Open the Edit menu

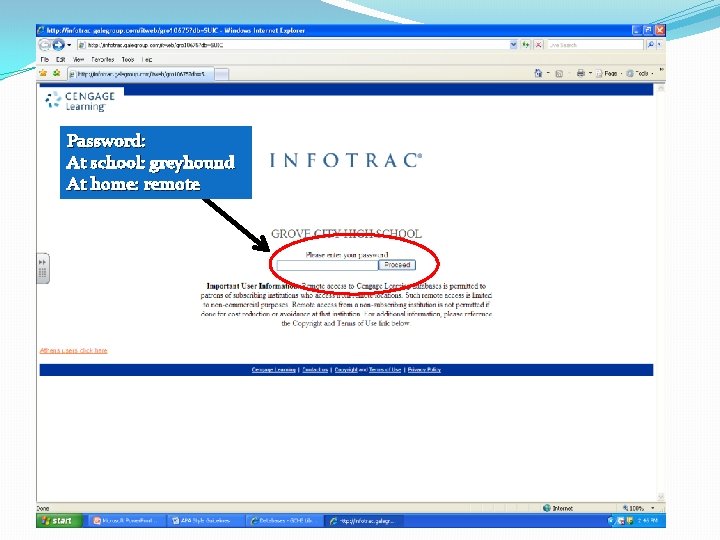(61, 60)
